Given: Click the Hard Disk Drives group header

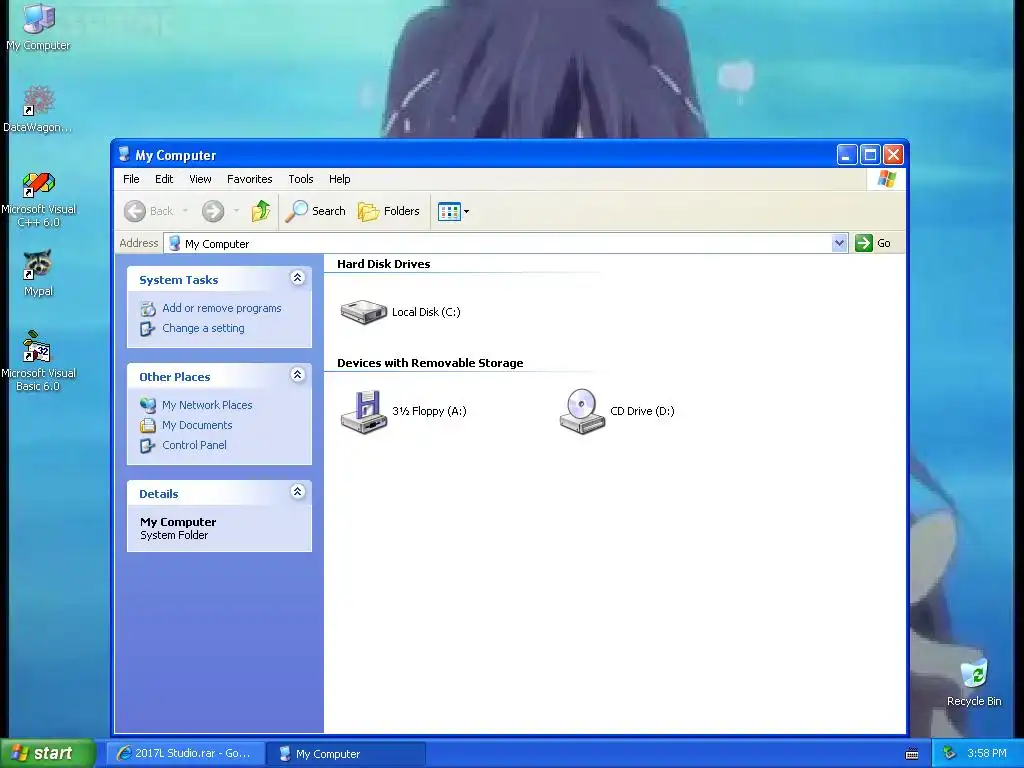Looking at the screenshot, I should [x=383, y=264].
